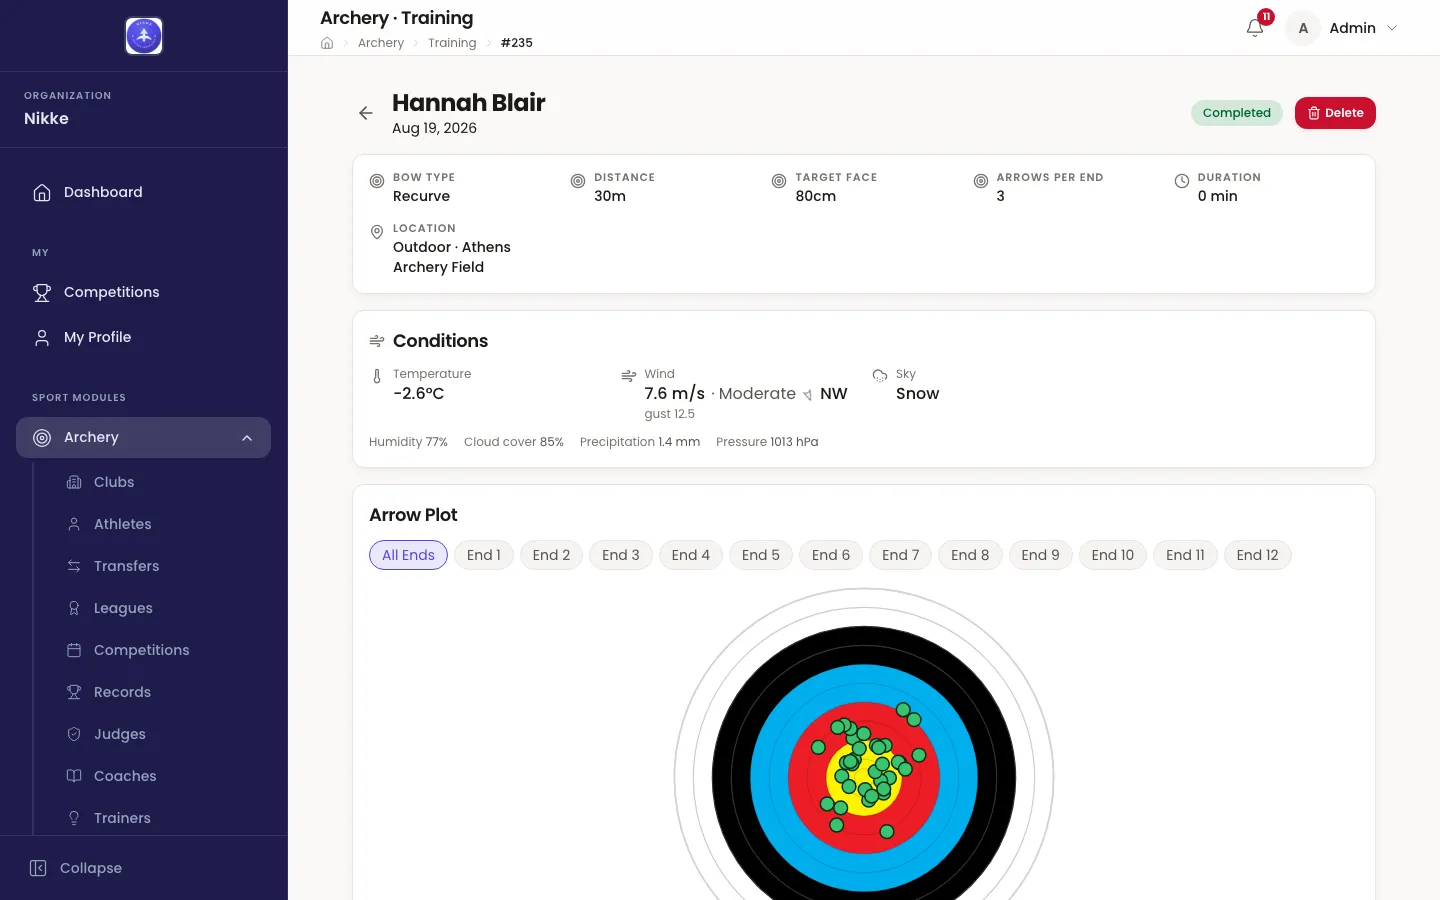Switch to the End 10 filter
Screen dimensions: 1440x900
(1113, 555)
